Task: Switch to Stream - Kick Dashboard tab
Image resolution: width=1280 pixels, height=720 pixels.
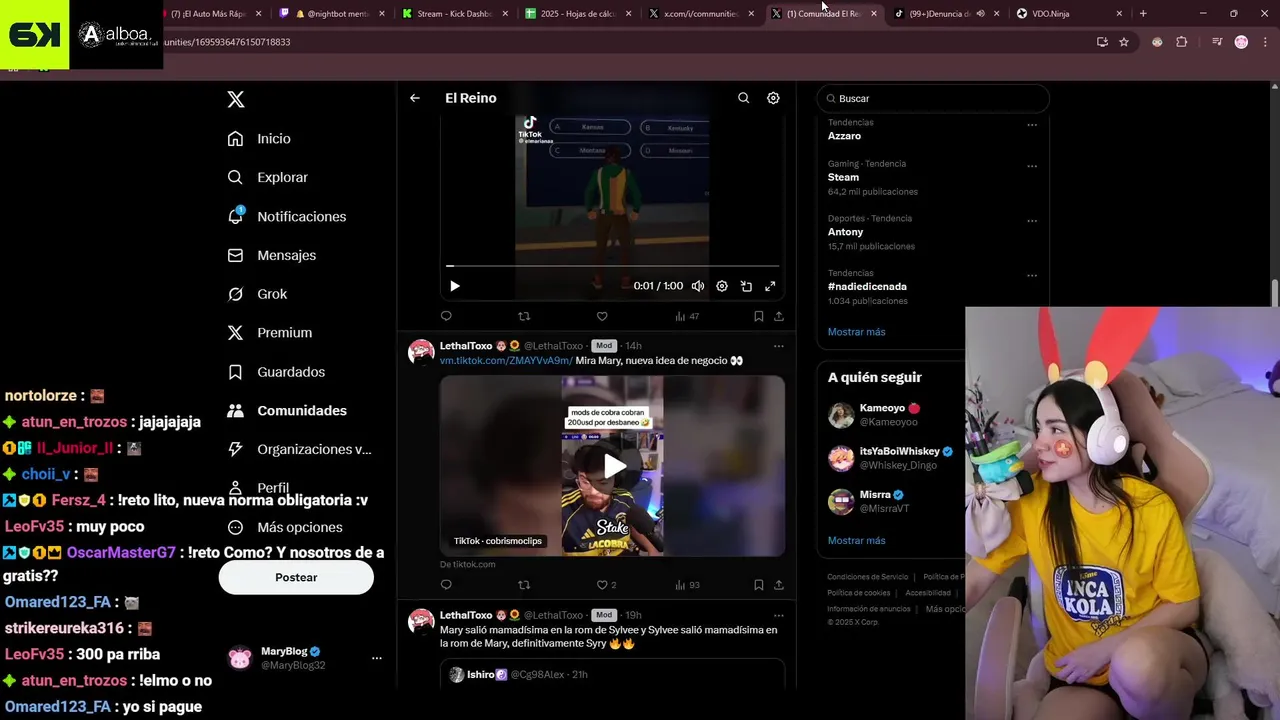Action: pos(456,14)
